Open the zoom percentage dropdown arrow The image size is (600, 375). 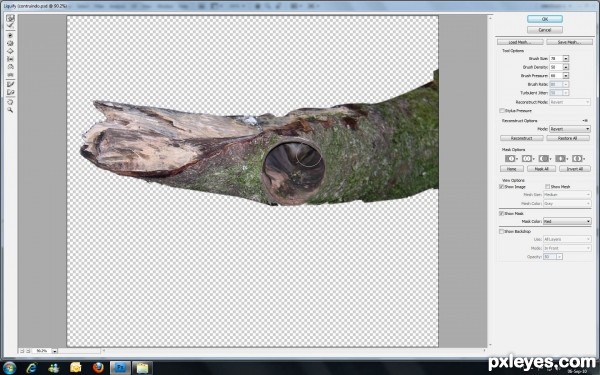pos(54,351)
